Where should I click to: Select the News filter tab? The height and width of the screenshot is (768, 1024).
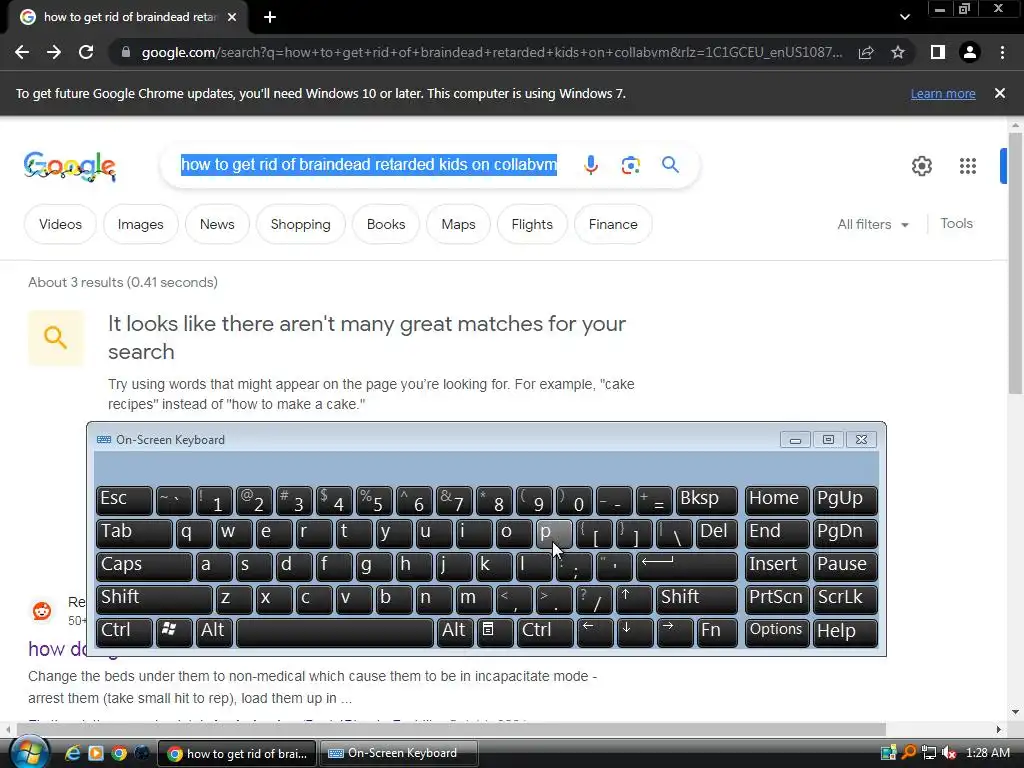click(217, 224)
